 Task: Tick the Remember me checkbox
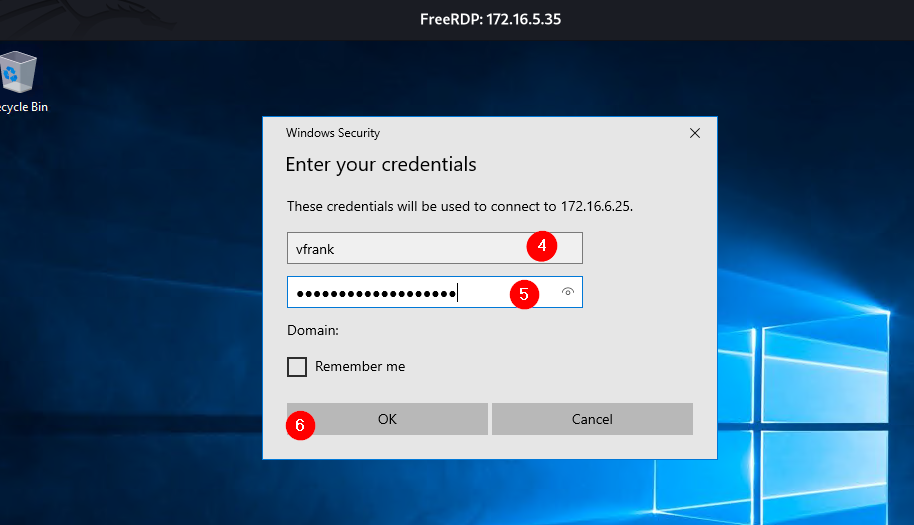(297, 367)
